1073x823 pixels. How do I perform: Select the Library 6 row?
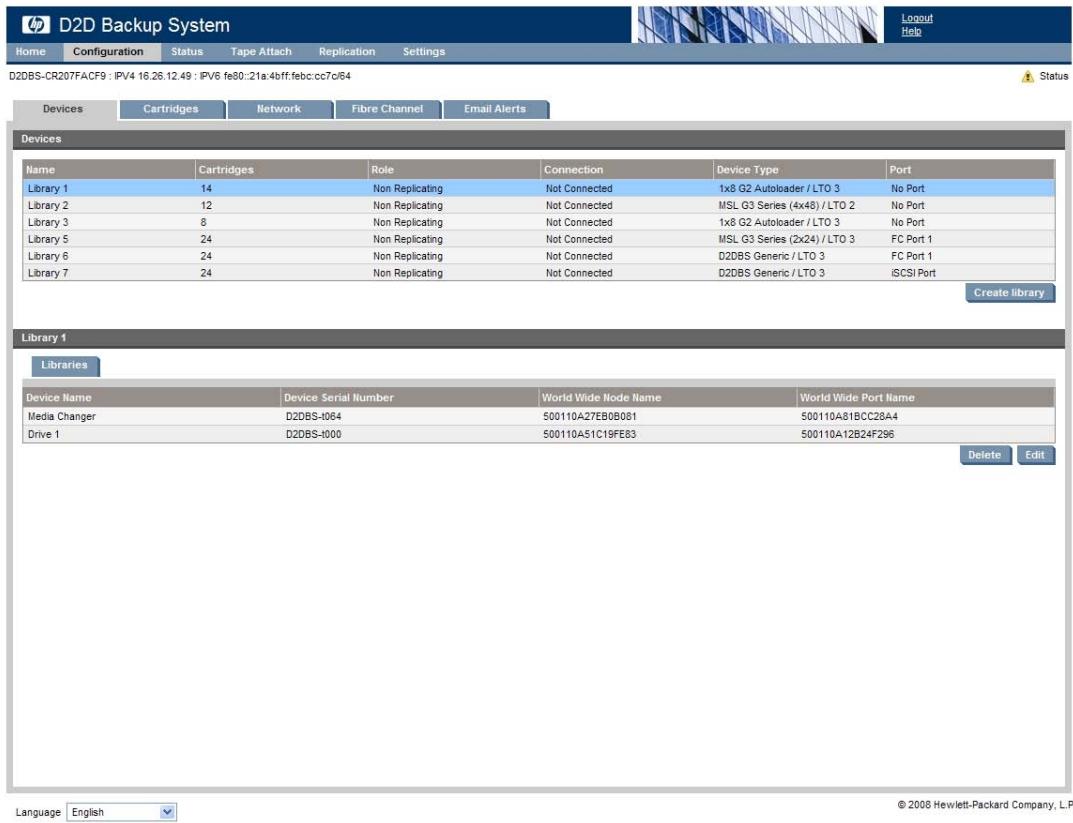(x=539, y=256)
